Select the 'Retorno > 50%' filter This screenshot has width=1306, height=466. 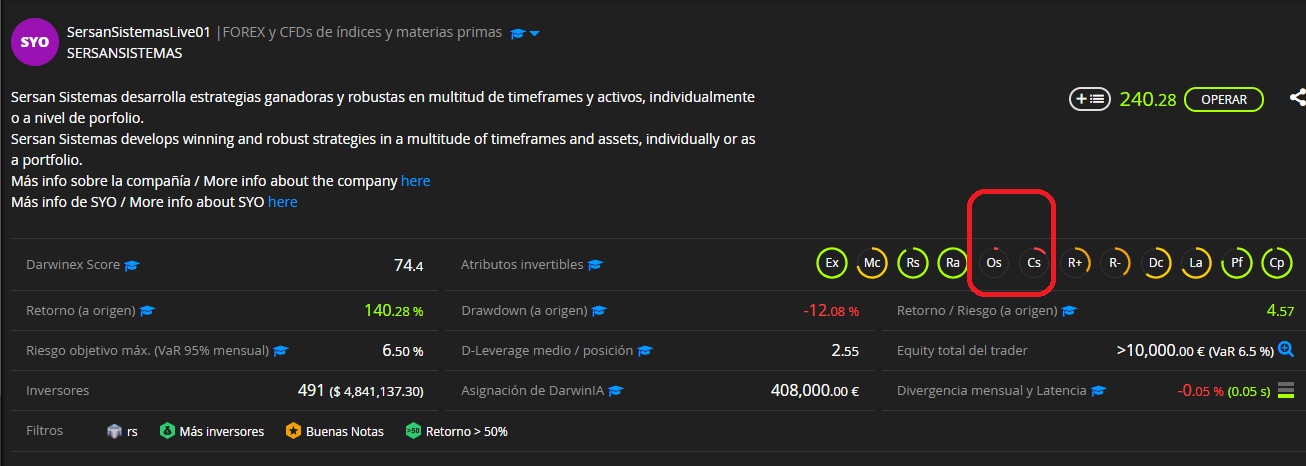457,432
